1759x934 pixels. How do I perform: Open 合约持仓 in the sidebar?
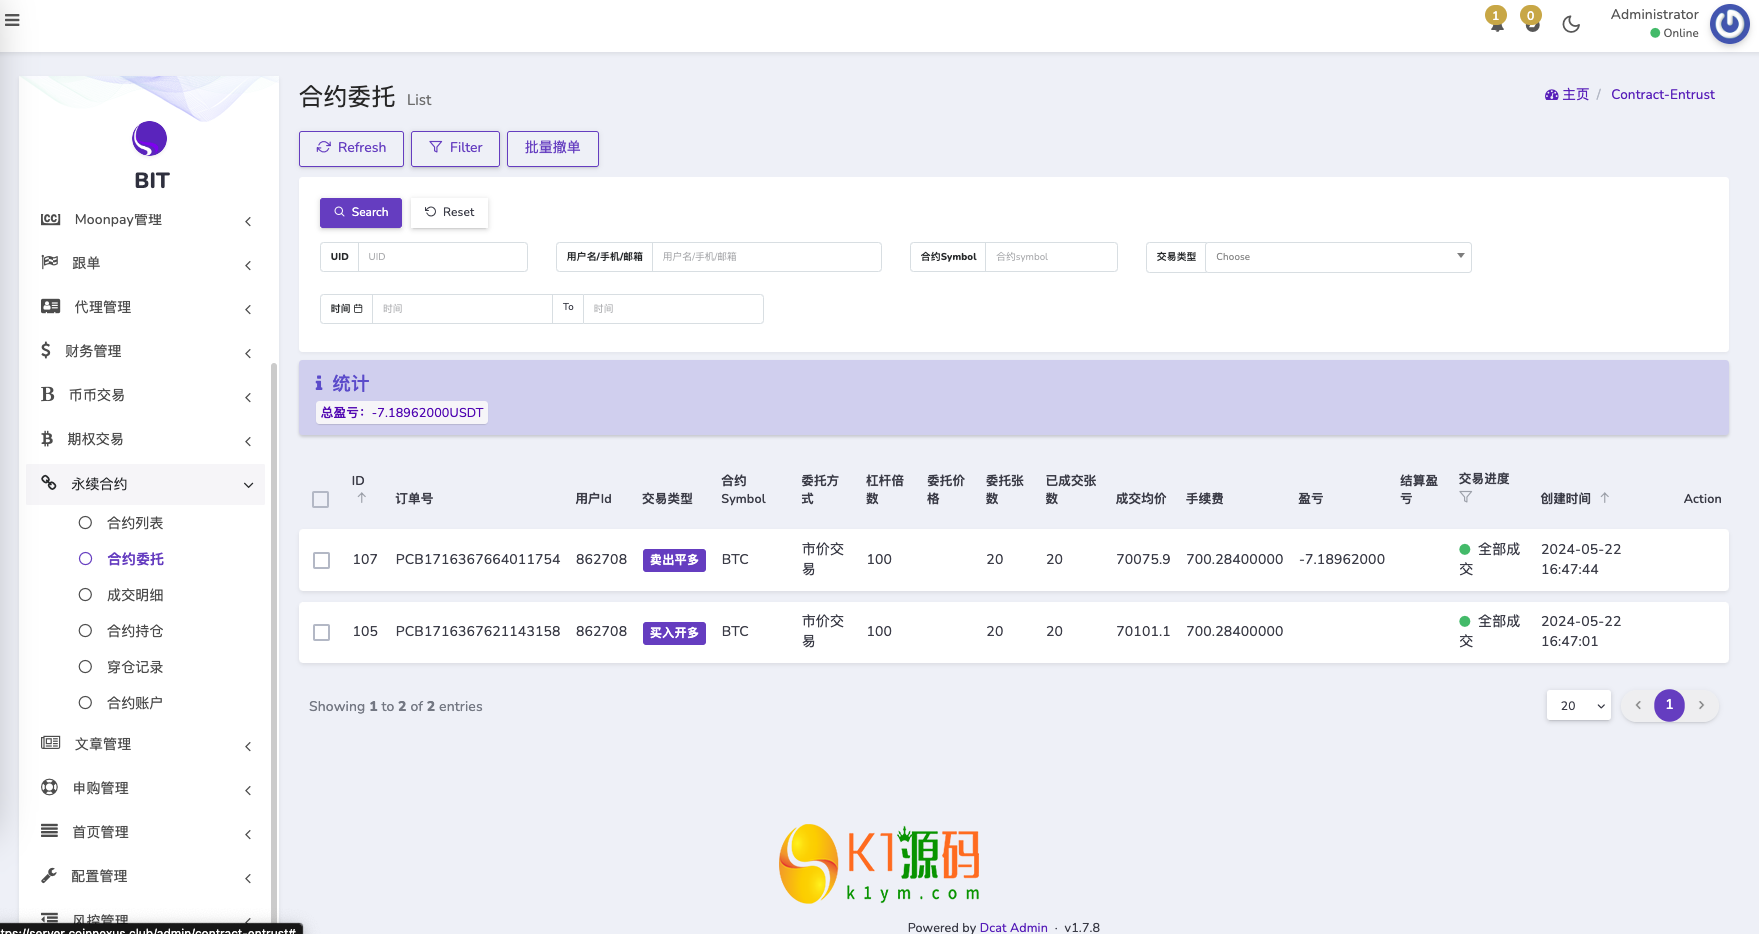pyautogui.click(x=134, y=631)
